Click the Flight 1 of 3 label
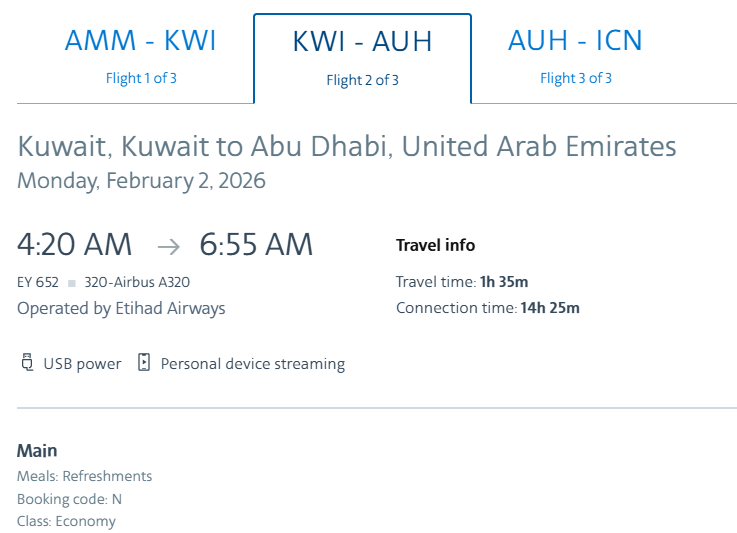The height and width of the screenshot is (533, 737). 141,78
